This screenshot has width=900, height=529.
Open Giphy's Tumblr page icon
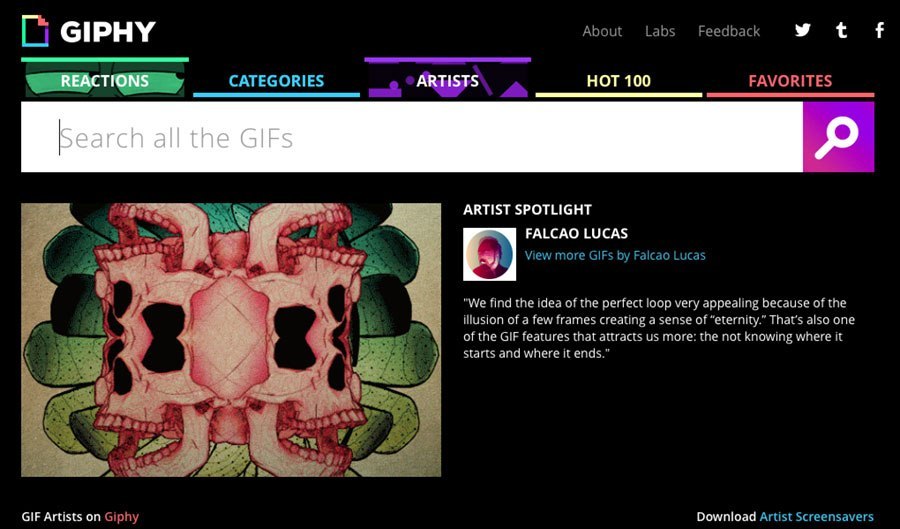coord(841,30)
